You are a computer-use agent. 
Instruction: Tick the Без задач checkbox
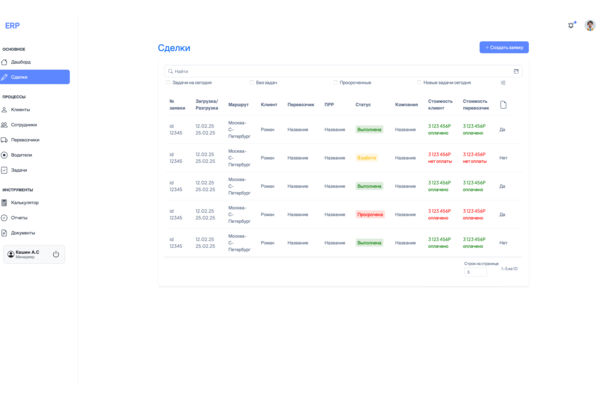pos(252,83)
